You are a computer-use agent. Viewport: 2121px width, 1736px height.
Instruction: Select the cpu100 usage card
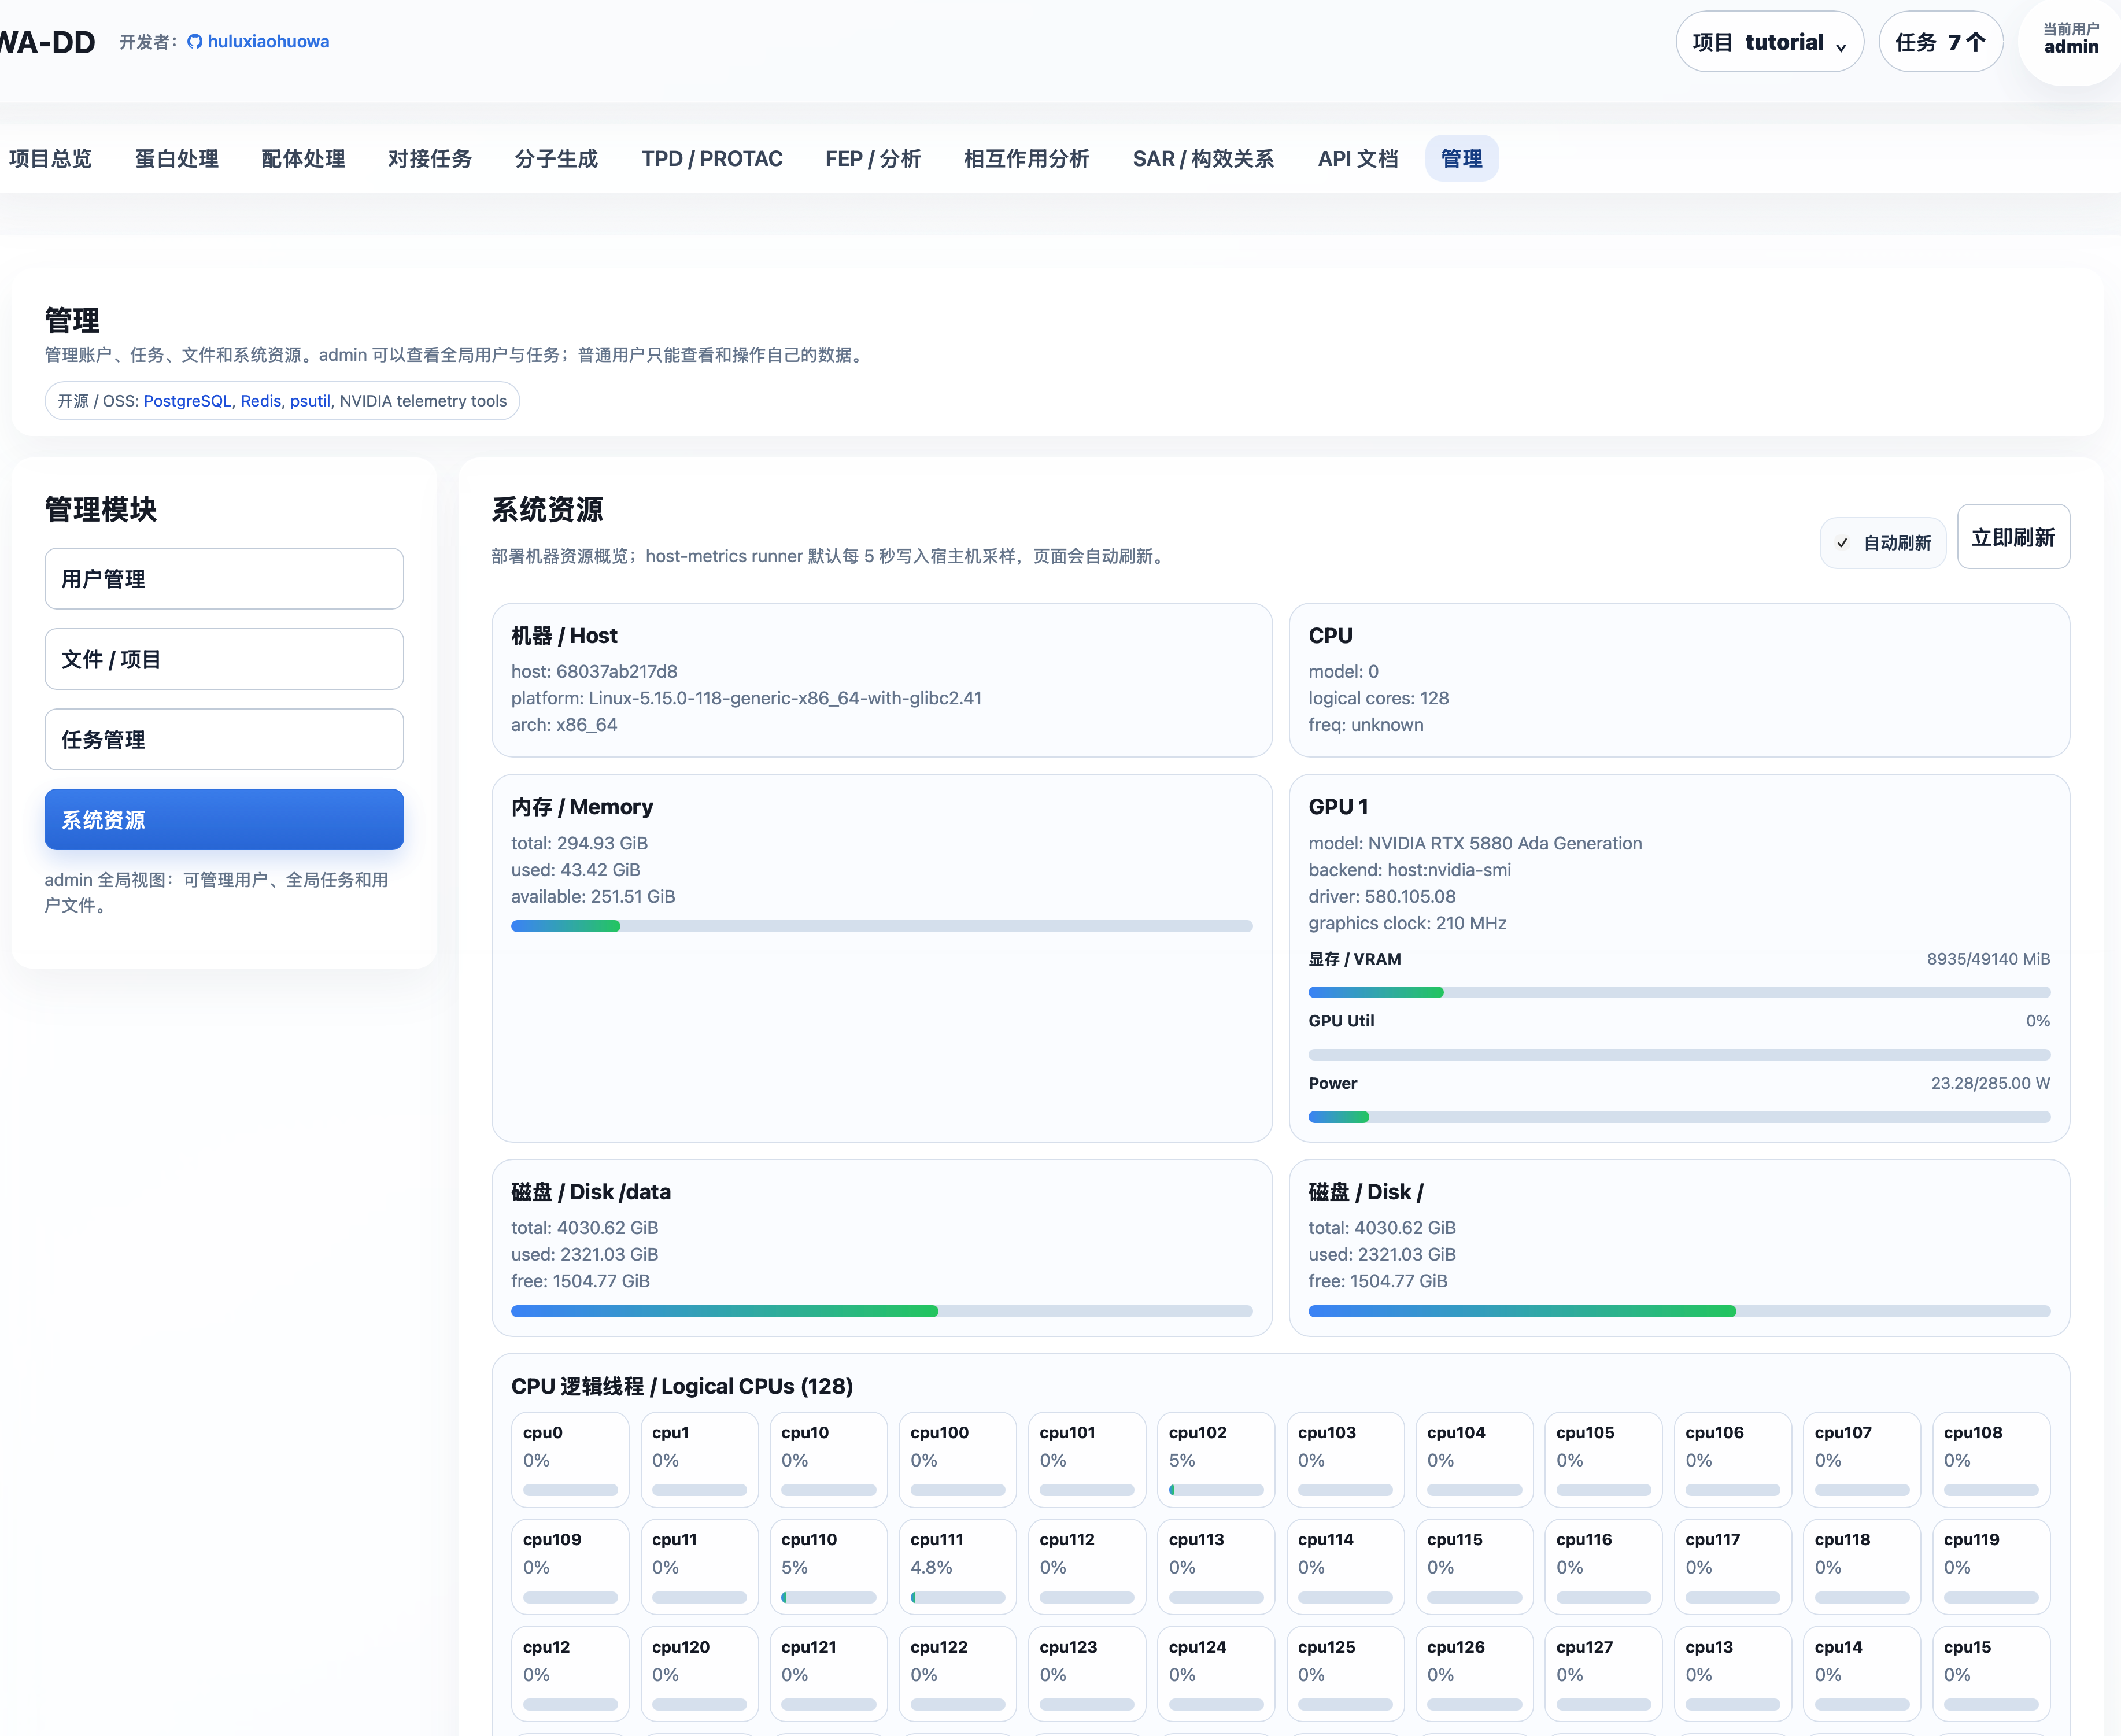coord(957,1460)
